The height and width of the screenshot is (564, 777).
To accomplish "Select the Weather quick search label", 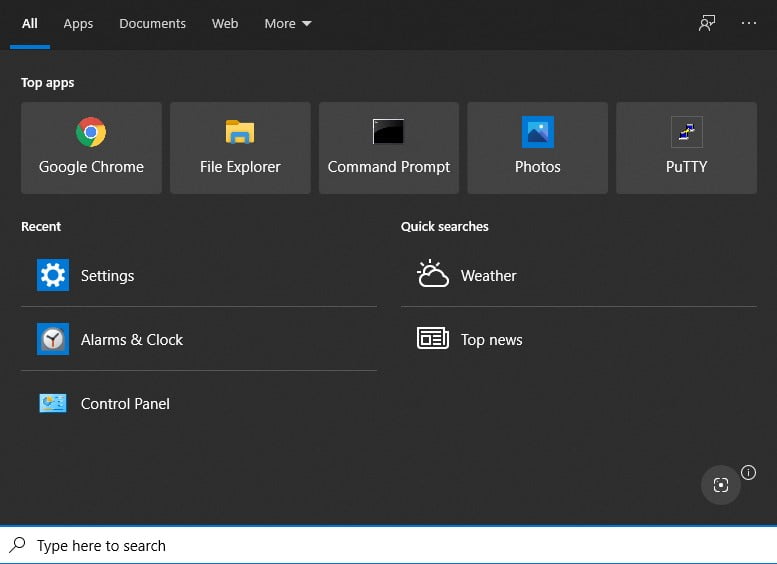I will tap(489, 276).
